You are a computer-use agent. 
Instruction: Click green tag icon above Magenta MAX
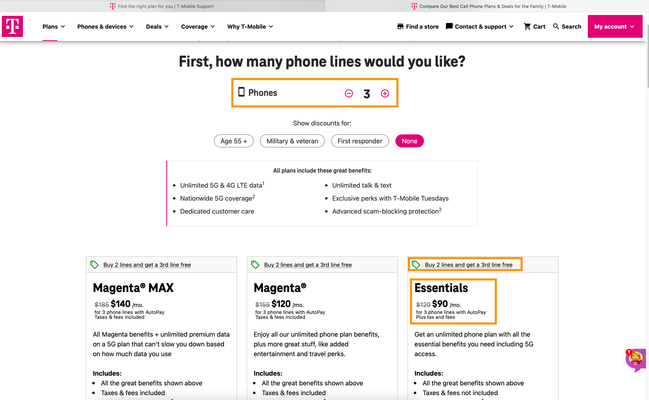click(x=94, y=265)
